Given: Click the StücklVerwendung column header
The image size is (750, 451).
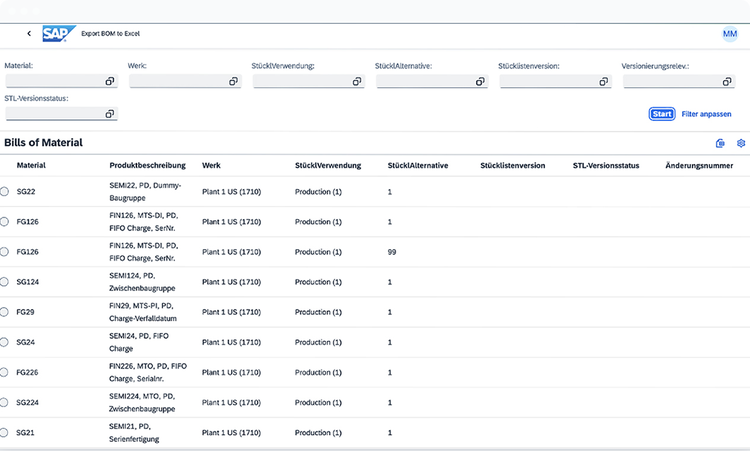Looking at the screenshot, I should click(x=328, y=165).
